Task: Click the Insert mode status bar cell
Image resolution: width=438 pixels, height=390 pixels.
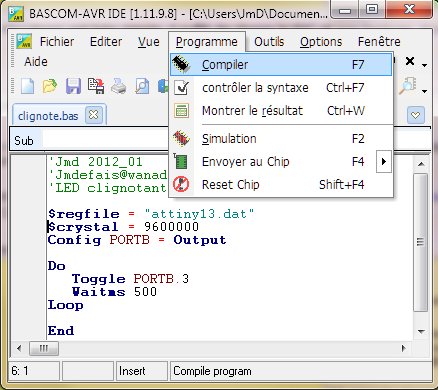Action: tap(142, 371)
